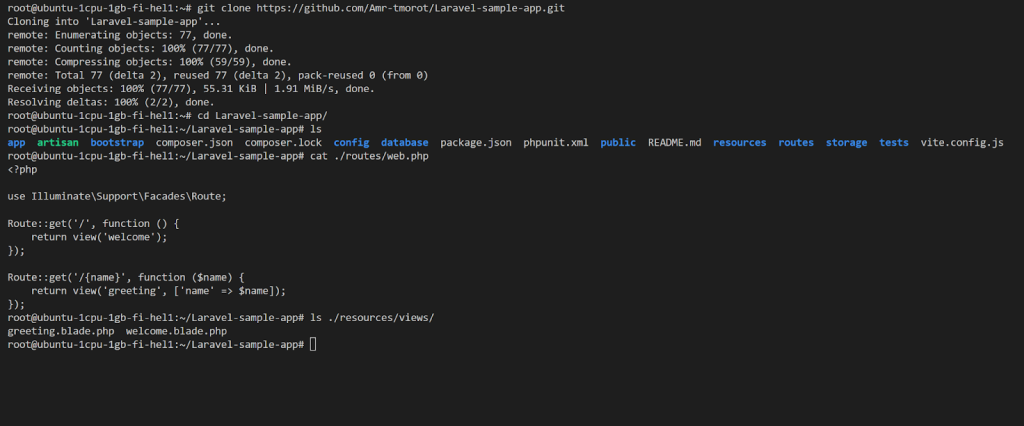This screenshot has width=1024, height=426.
Task: Select the blue public directory name
Action: tap(618, 143)
